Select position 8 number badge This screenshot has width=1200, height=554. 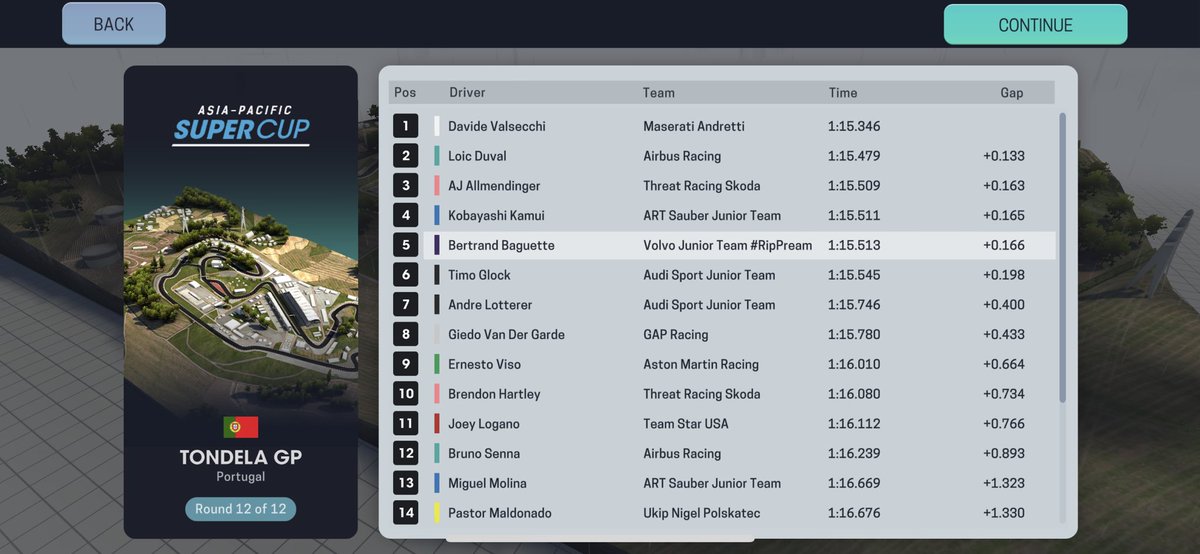click(x=406, y=334)
